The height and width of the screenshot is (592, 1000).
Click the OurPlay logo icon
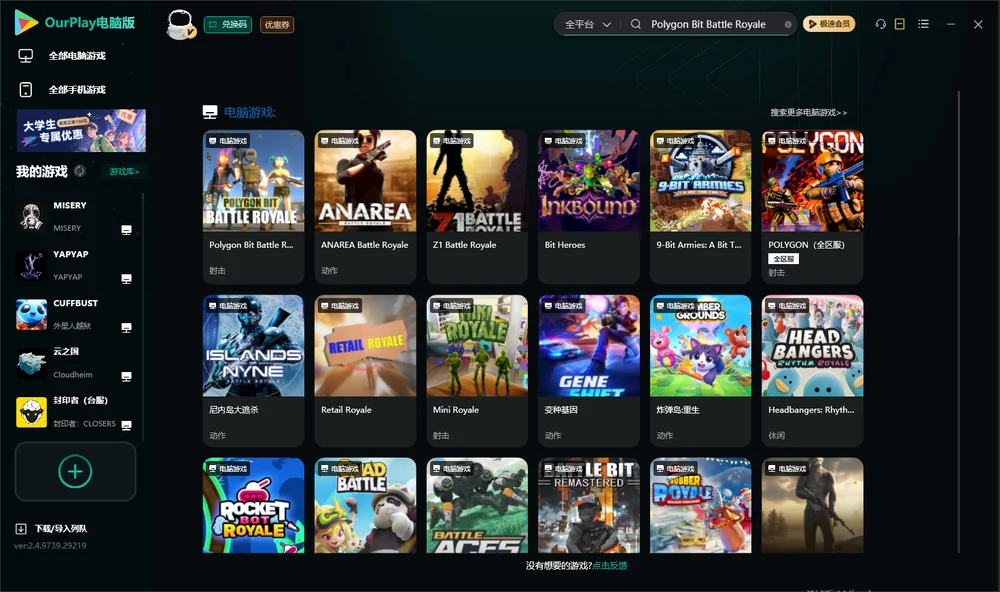coord(26,23)
